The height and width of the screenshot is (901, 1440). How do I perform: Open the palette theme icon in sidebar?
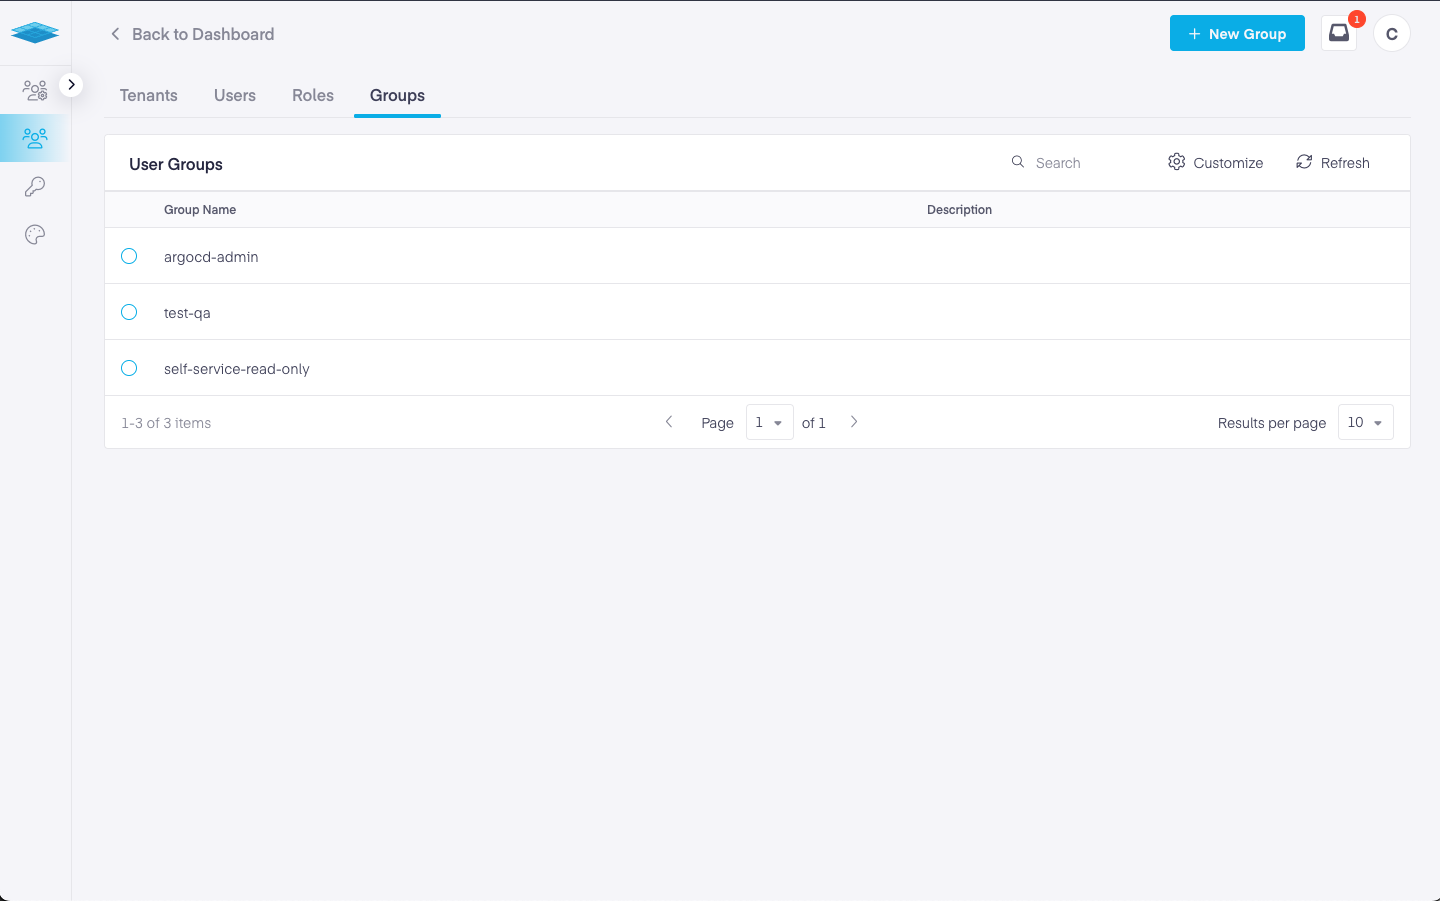(x=35, y=235)
